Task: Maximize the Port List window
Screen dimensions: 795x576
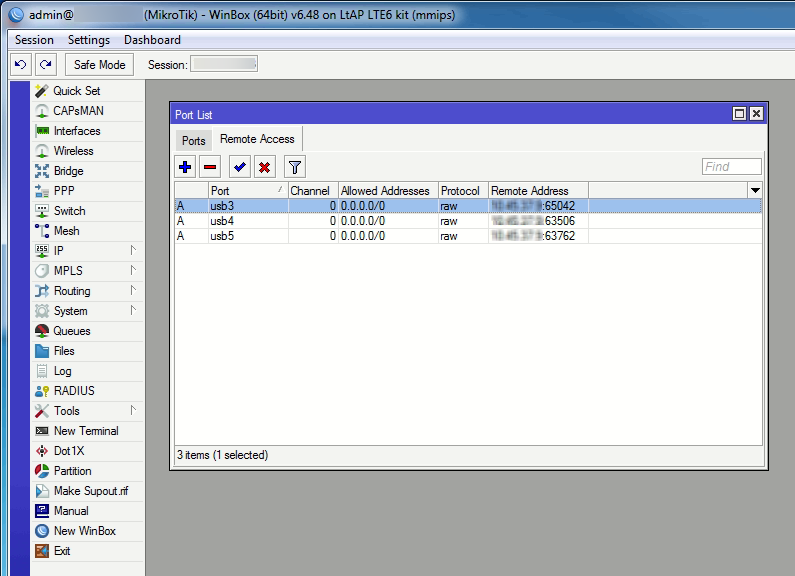Action: [x=739, y=114]
